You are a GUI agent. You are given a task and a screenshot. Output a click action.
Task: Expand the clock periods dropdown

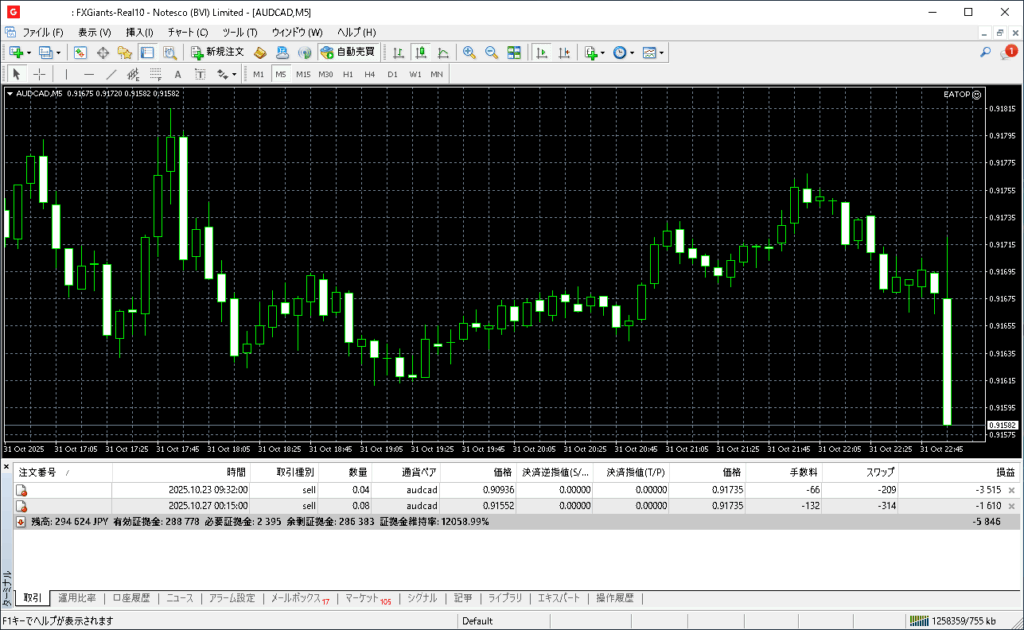632,52
